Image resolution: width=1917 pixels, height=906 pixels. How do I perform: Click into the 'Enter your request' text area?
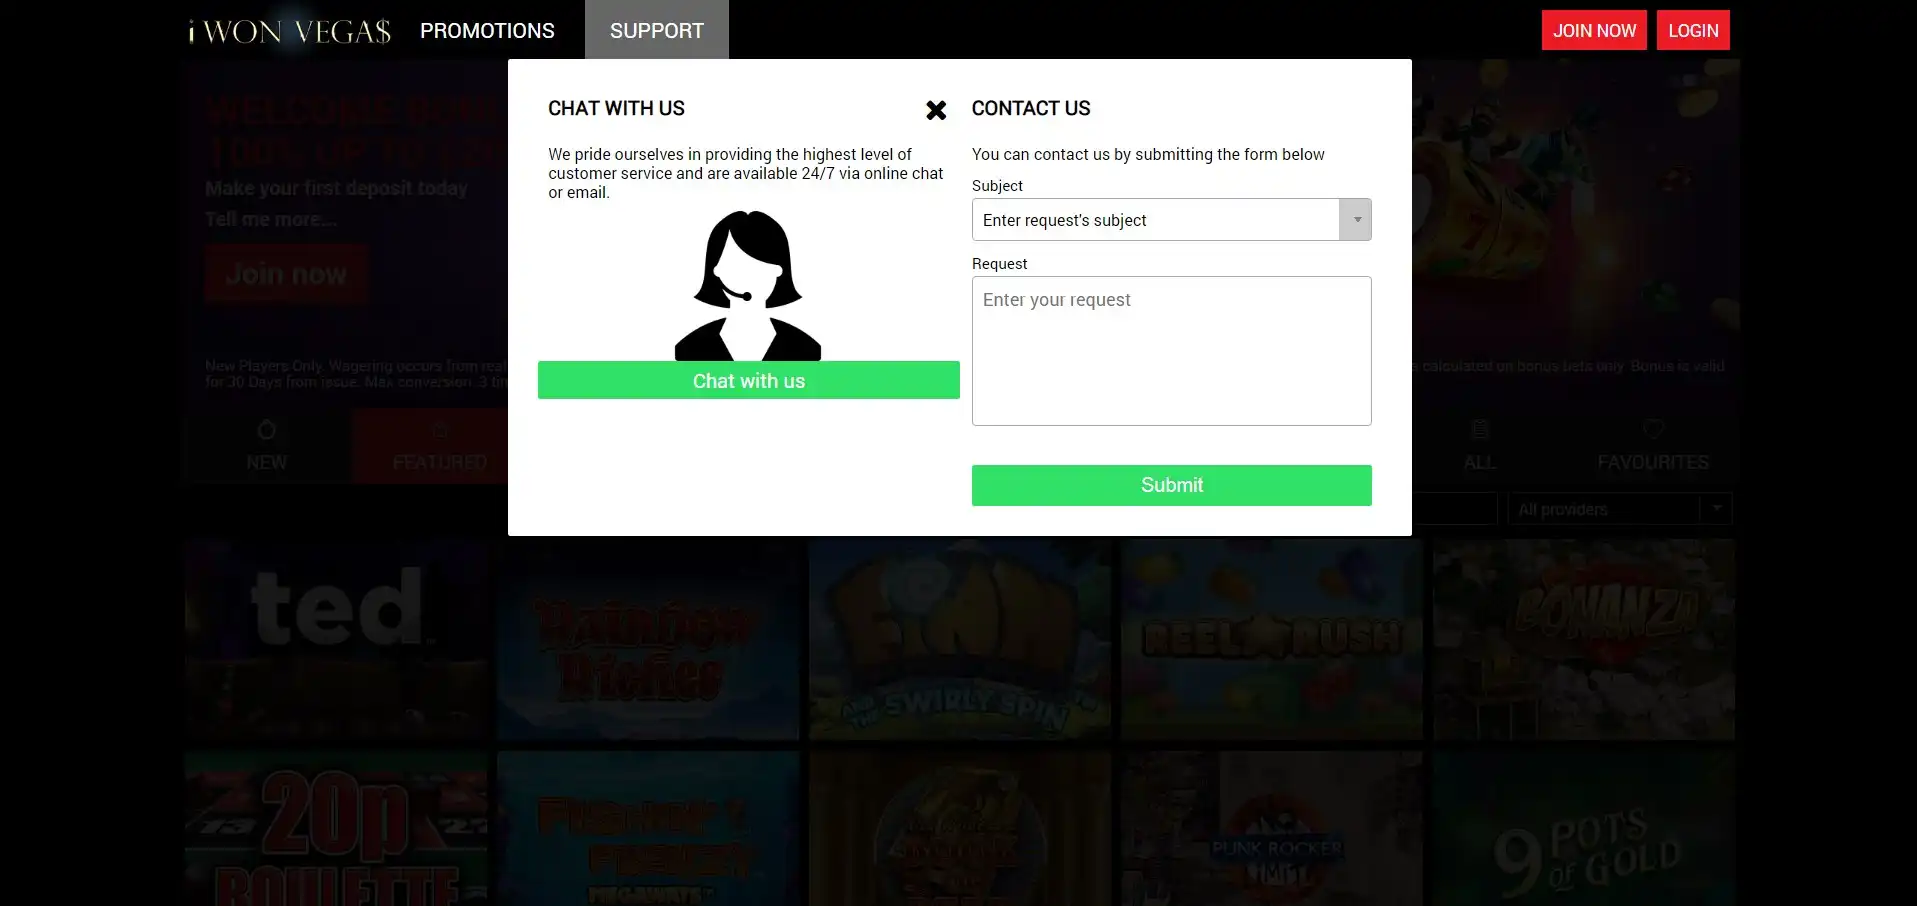[1171, 351]
